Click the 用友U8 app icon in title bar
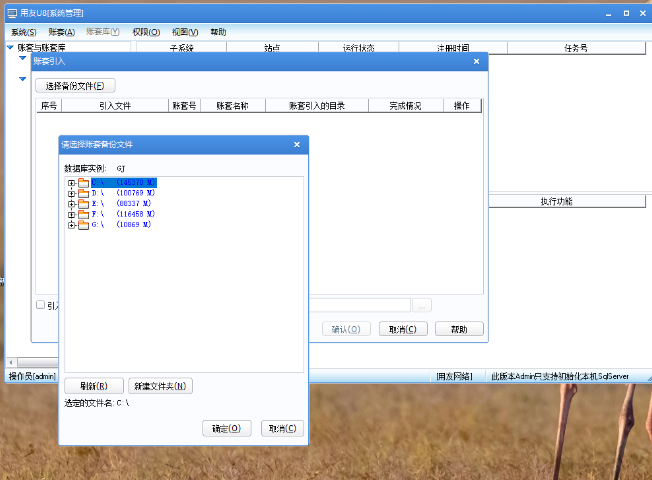This screenshot has height=480, width=652. pos(11,15)
